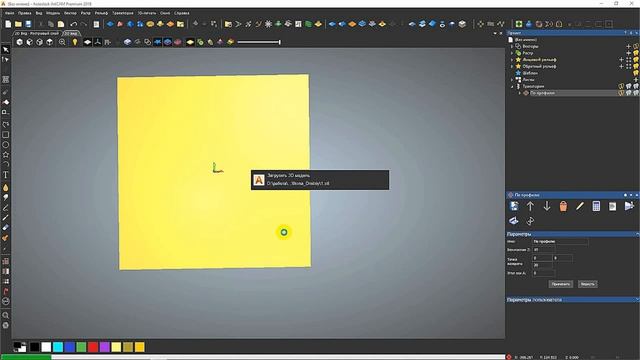Click the green square icon in top-right toolbar
This screenshot has width=640, height=360.
519,24
